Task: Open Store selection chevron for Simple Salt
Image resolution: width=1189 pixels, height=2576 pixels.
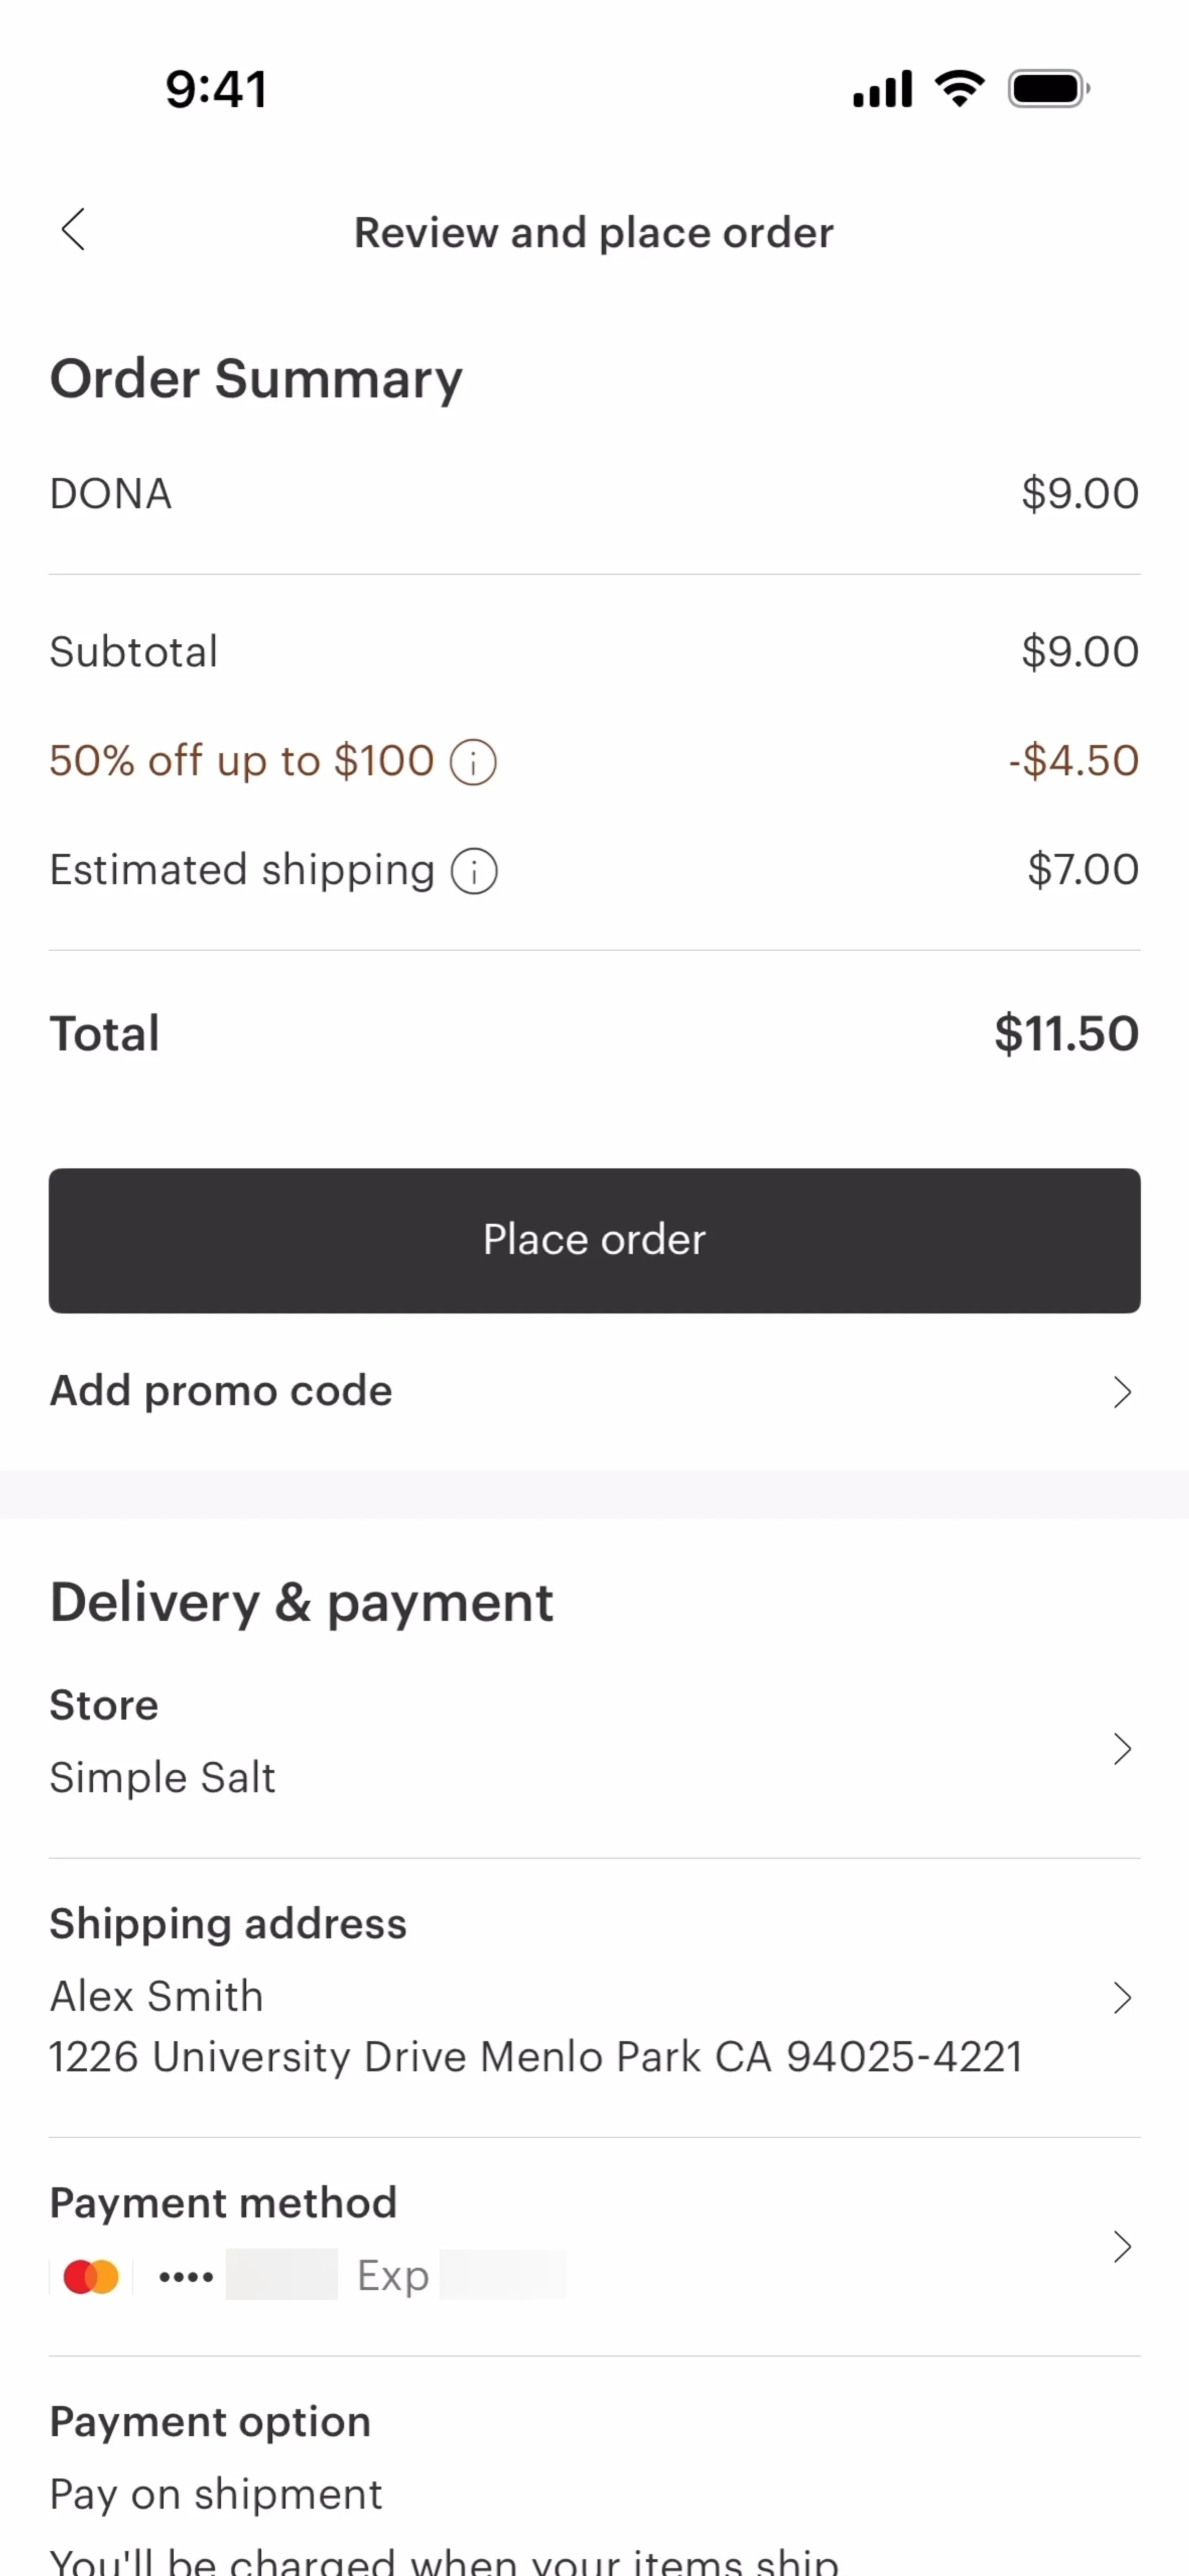Action: pyautogui.click(x=1122, y=1749)
